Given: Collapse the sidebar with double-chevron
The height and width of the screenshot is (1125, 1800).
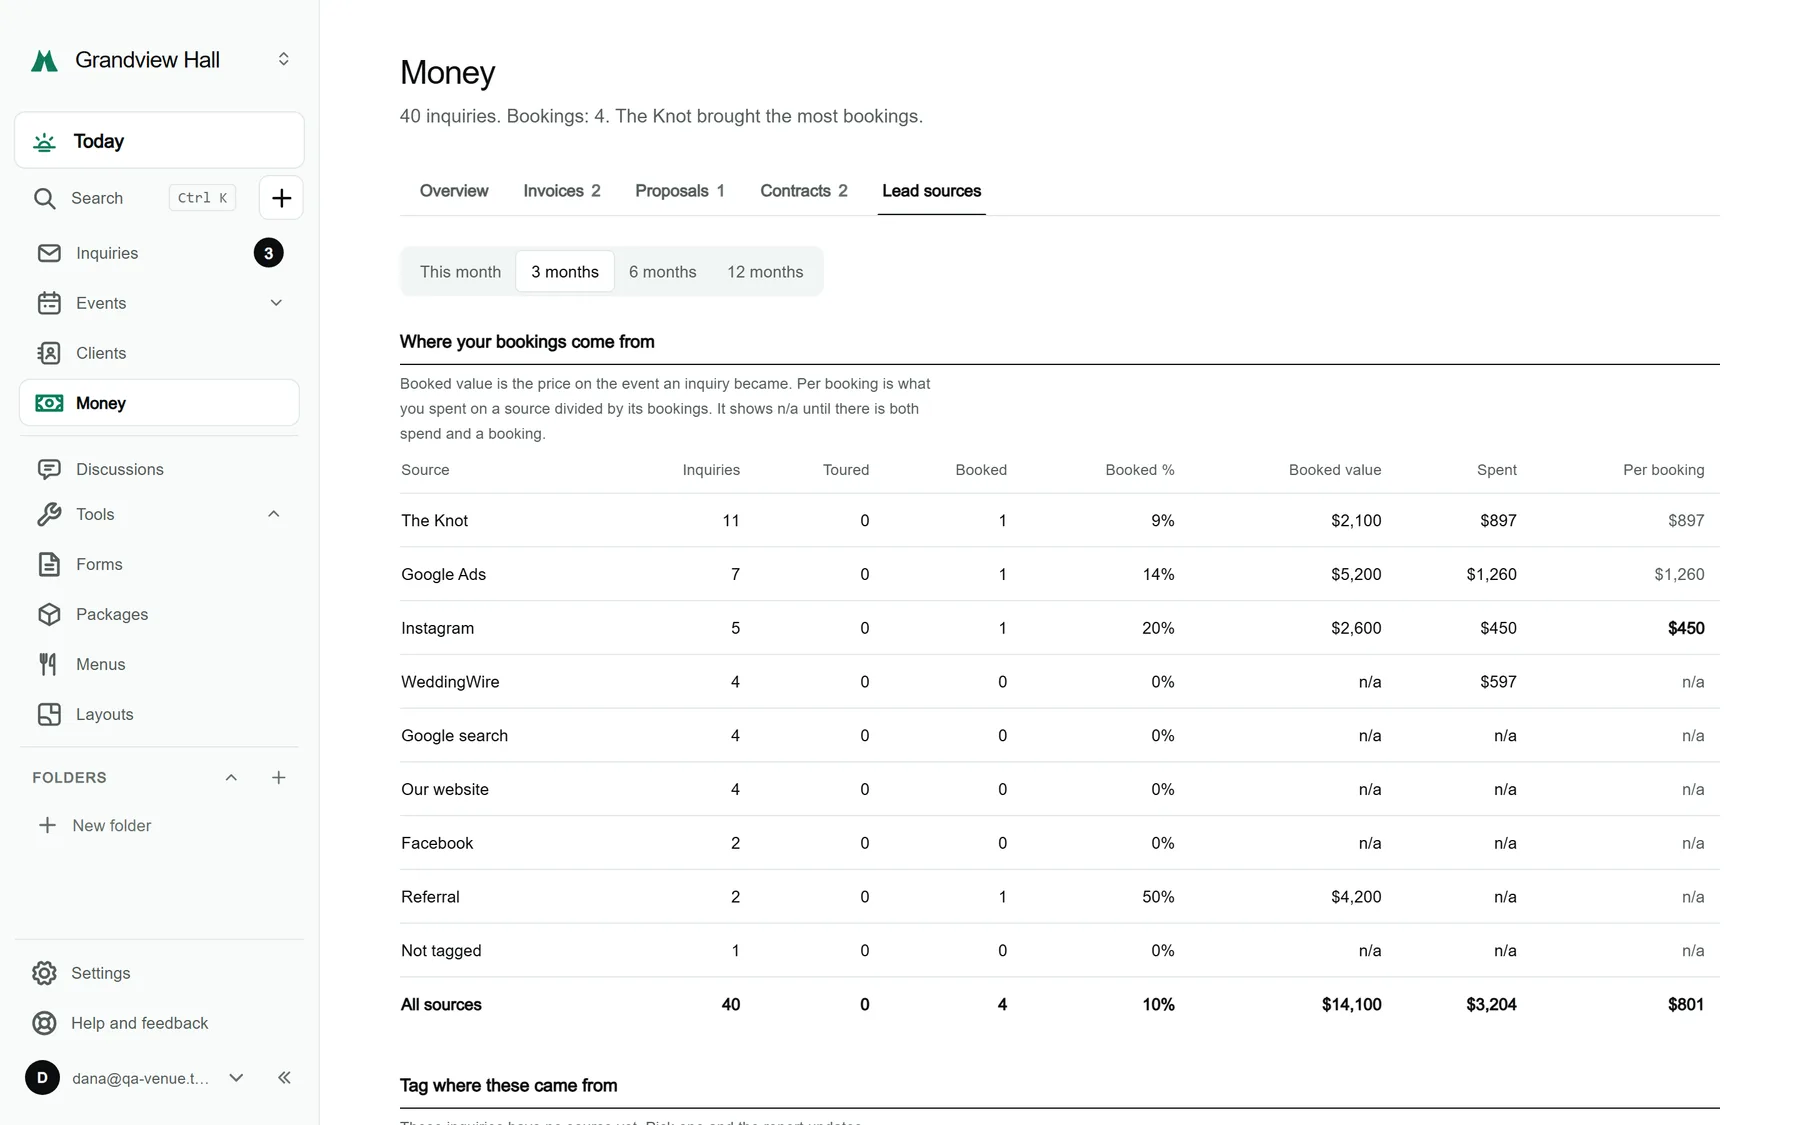Looking at the screenshot, I should (x=284, y=1077).
